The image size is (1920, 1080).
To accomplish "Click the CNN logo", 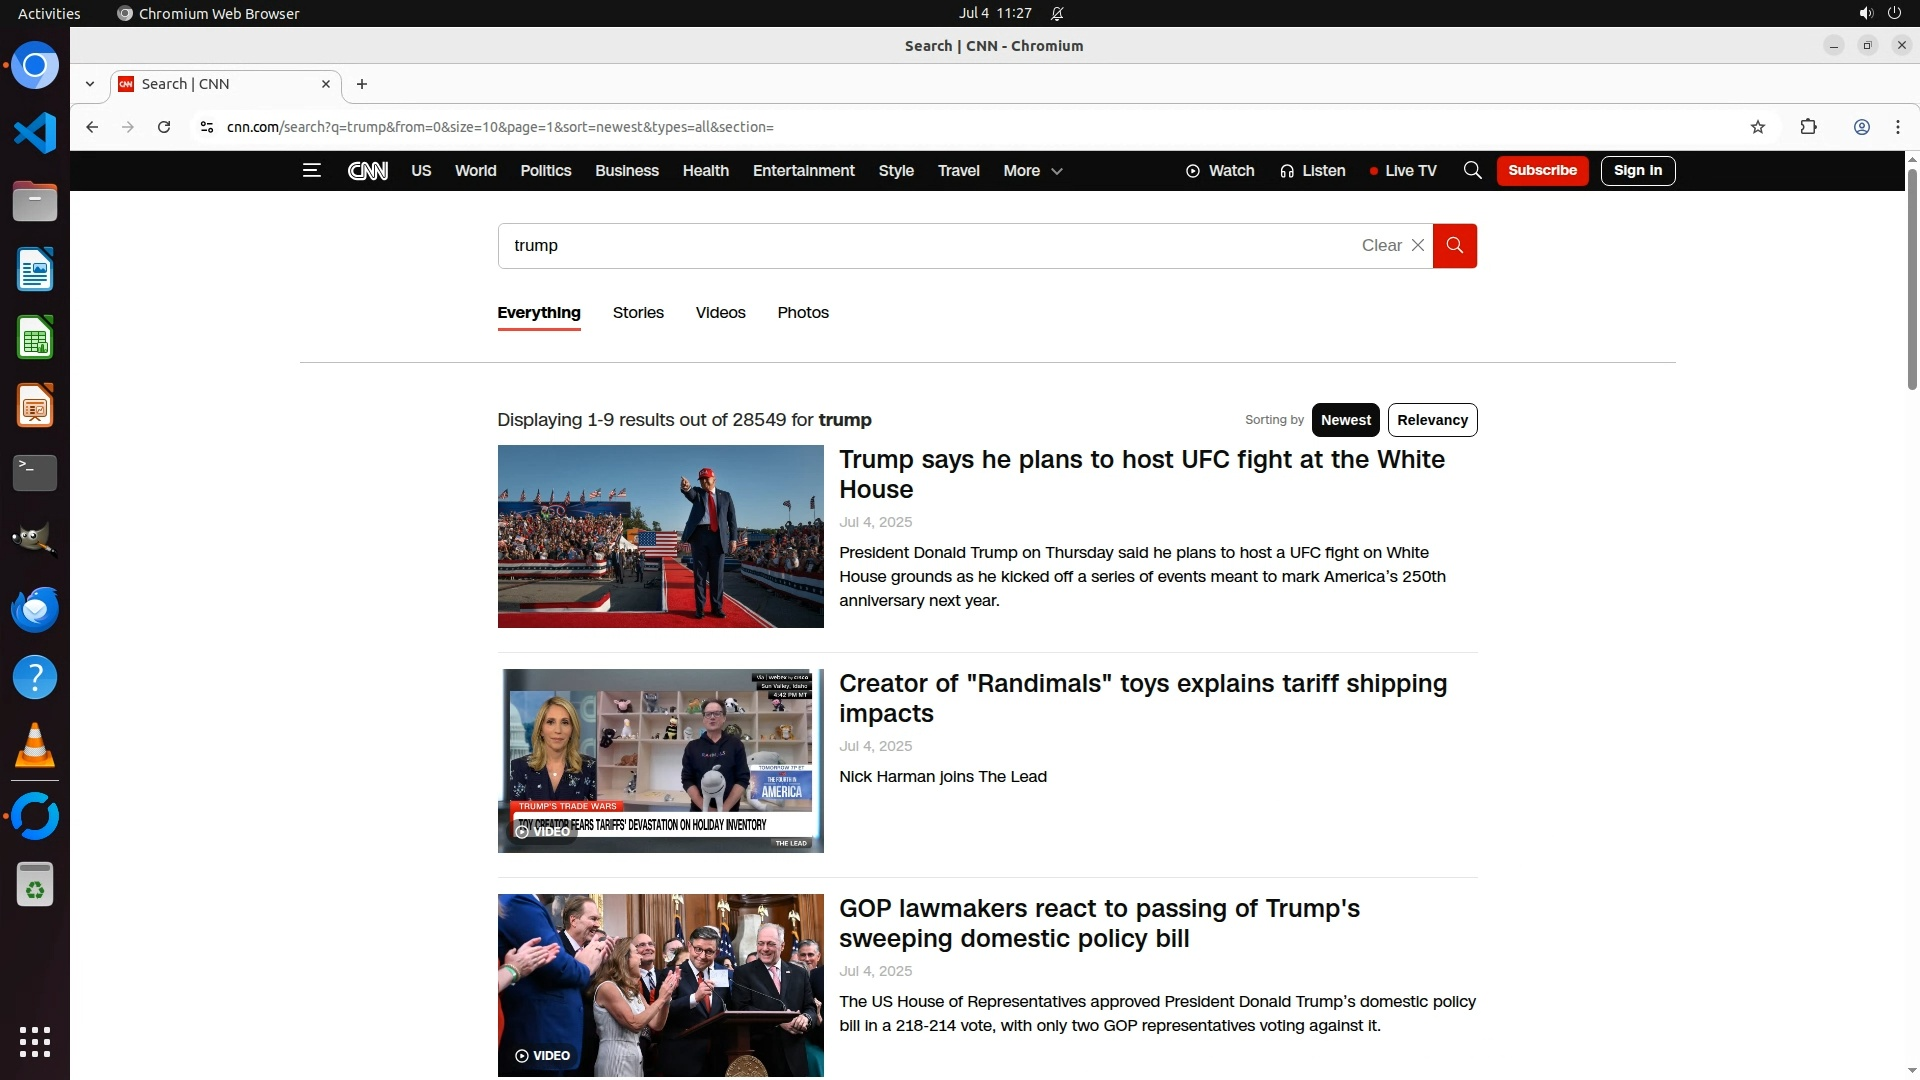I will point(367,171).
